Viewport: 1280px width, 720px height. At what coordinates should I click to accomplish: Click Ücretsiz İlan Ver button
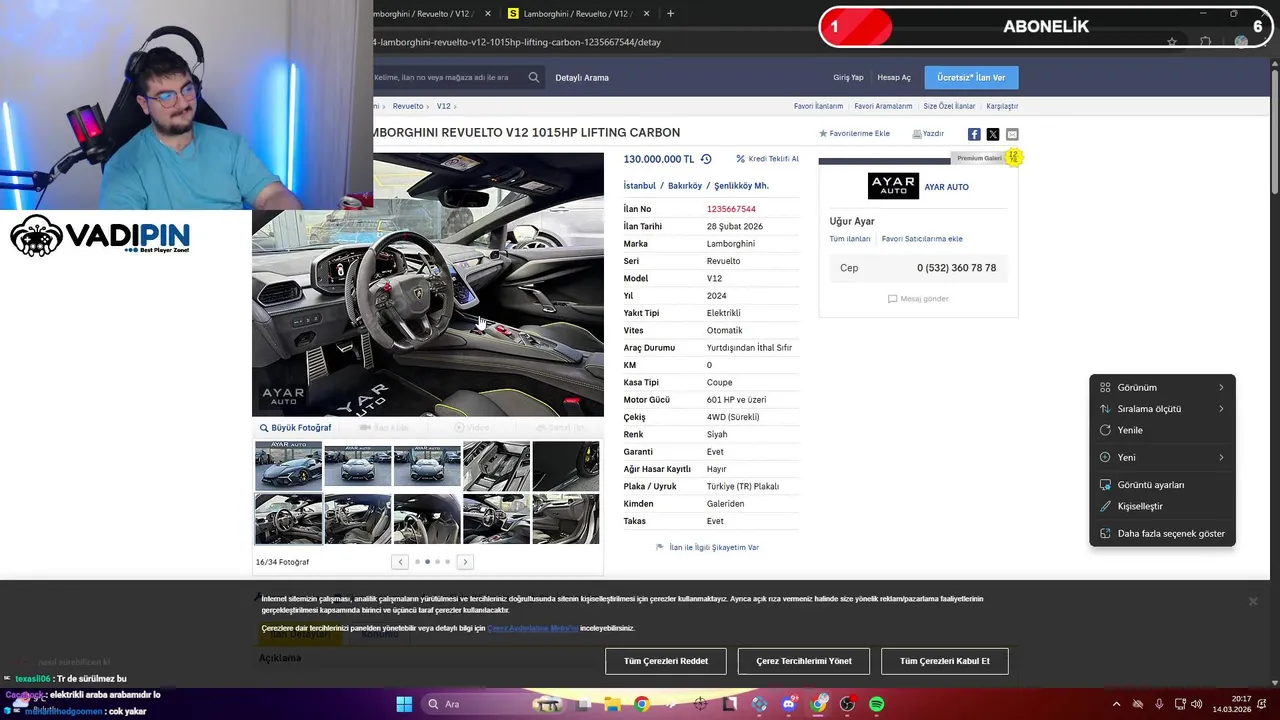971,77
